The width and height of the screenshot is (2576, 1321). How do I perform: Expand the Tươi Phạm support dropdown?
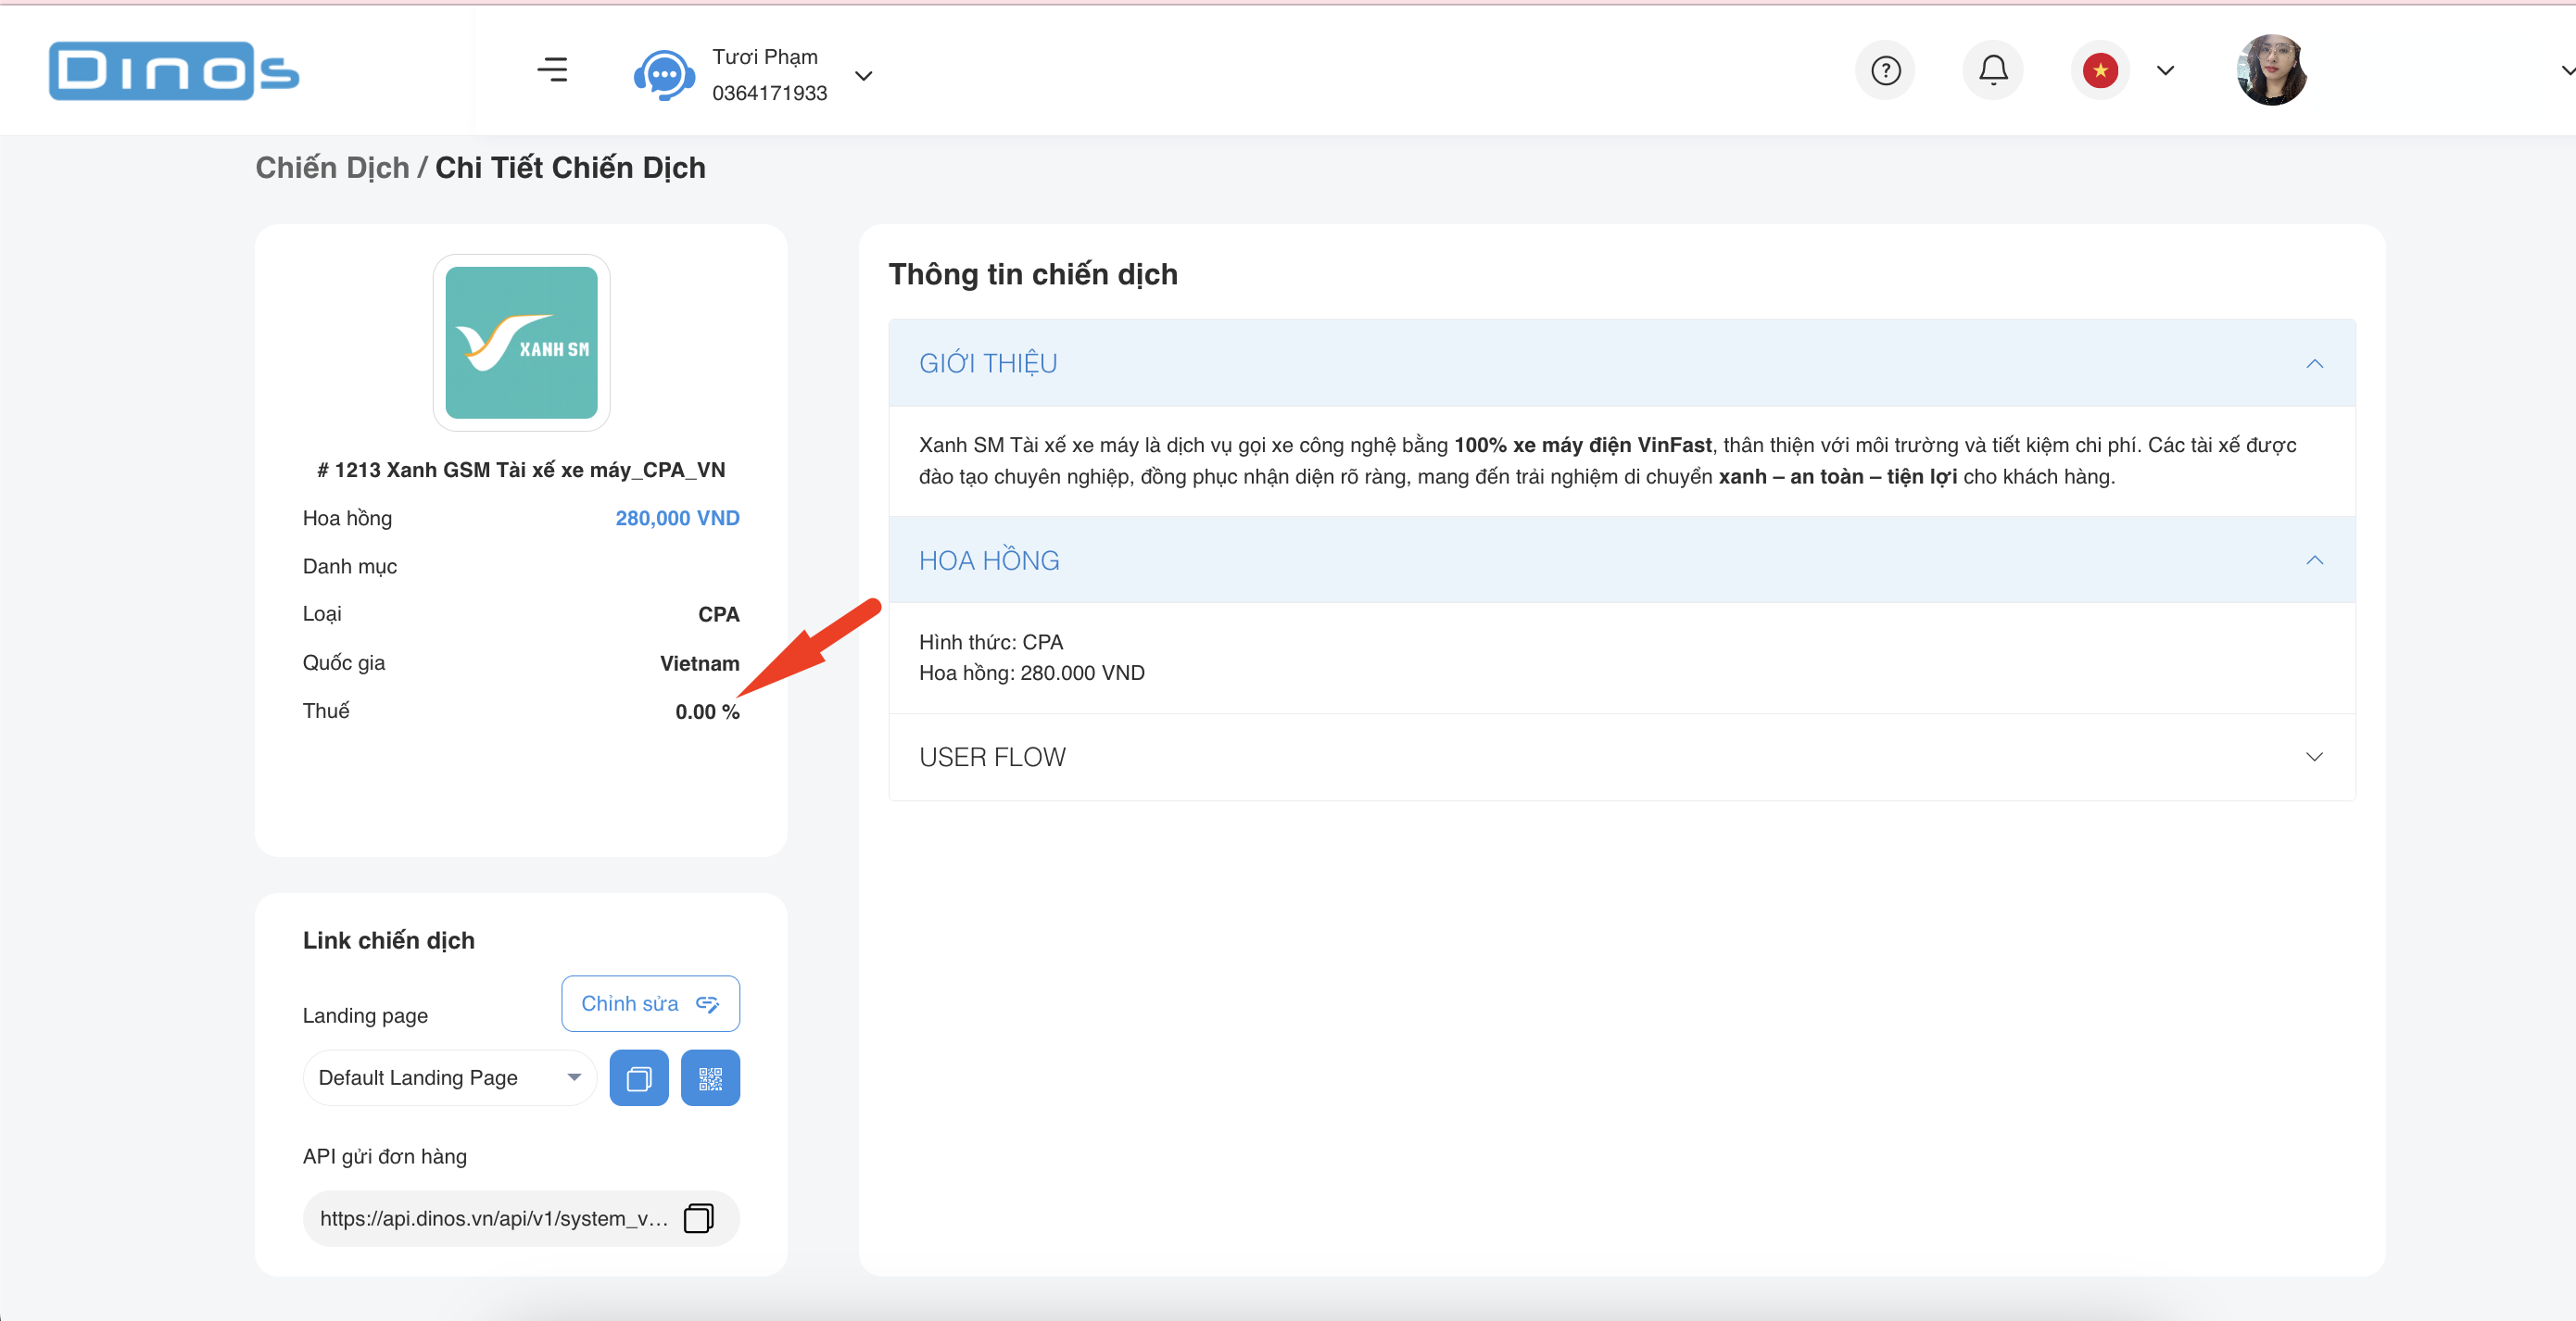click(x=864, y=76)
